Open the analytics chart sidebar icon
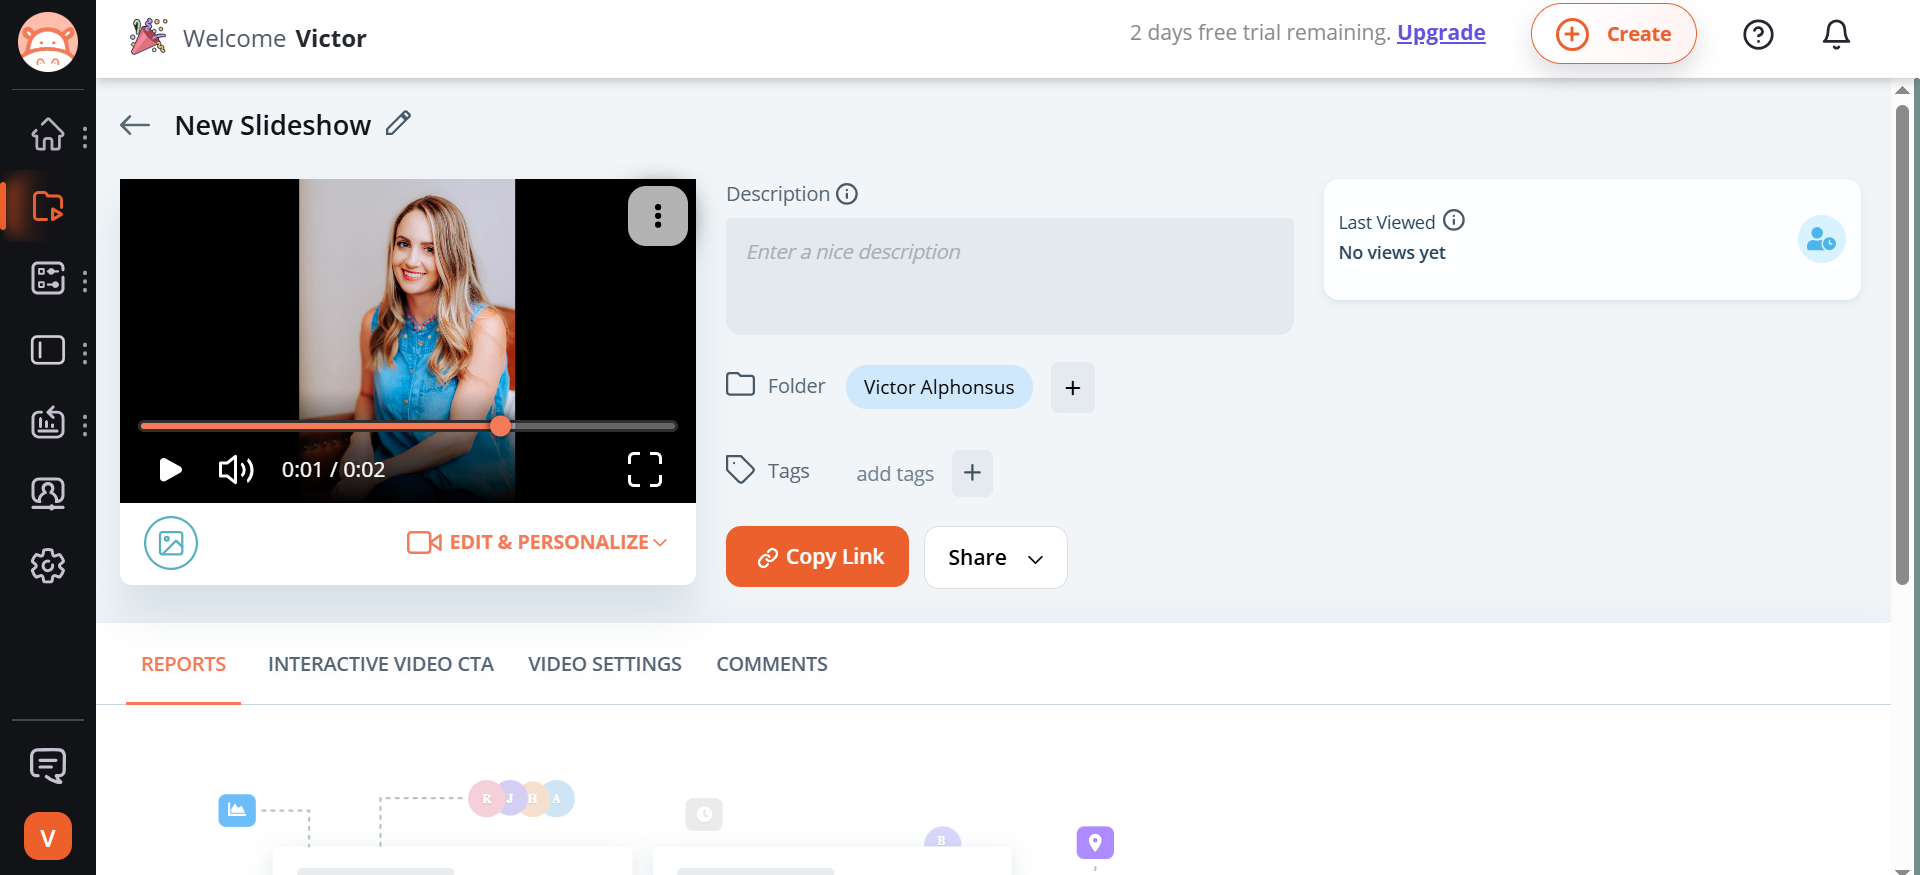Viewport: 1920px width, 875px height. pyautogui.click(x=47, y=423)
